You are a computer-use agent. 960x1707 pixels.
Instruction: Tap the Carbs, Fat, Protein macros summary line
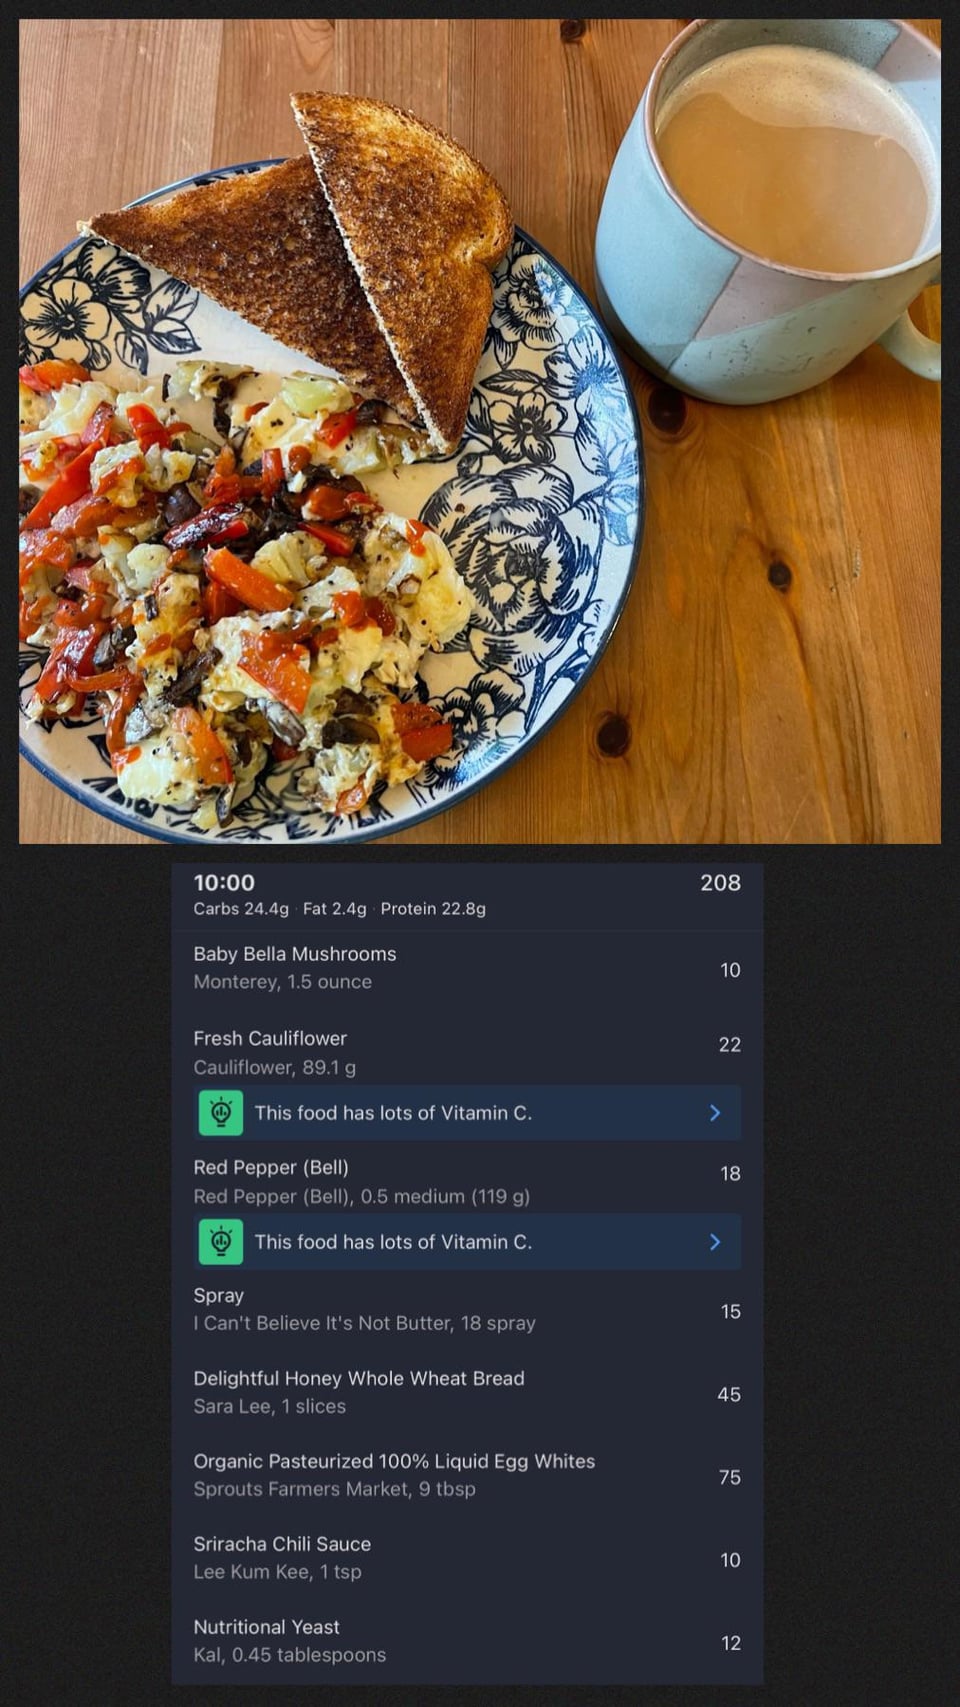(x=340, y=909)
